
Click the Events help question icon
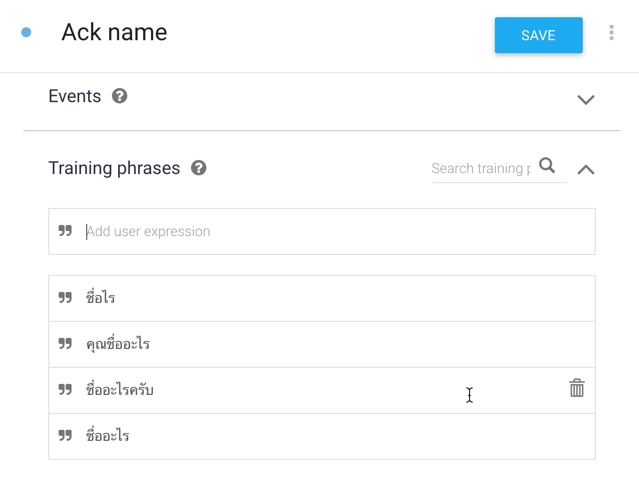click(120, 96)
